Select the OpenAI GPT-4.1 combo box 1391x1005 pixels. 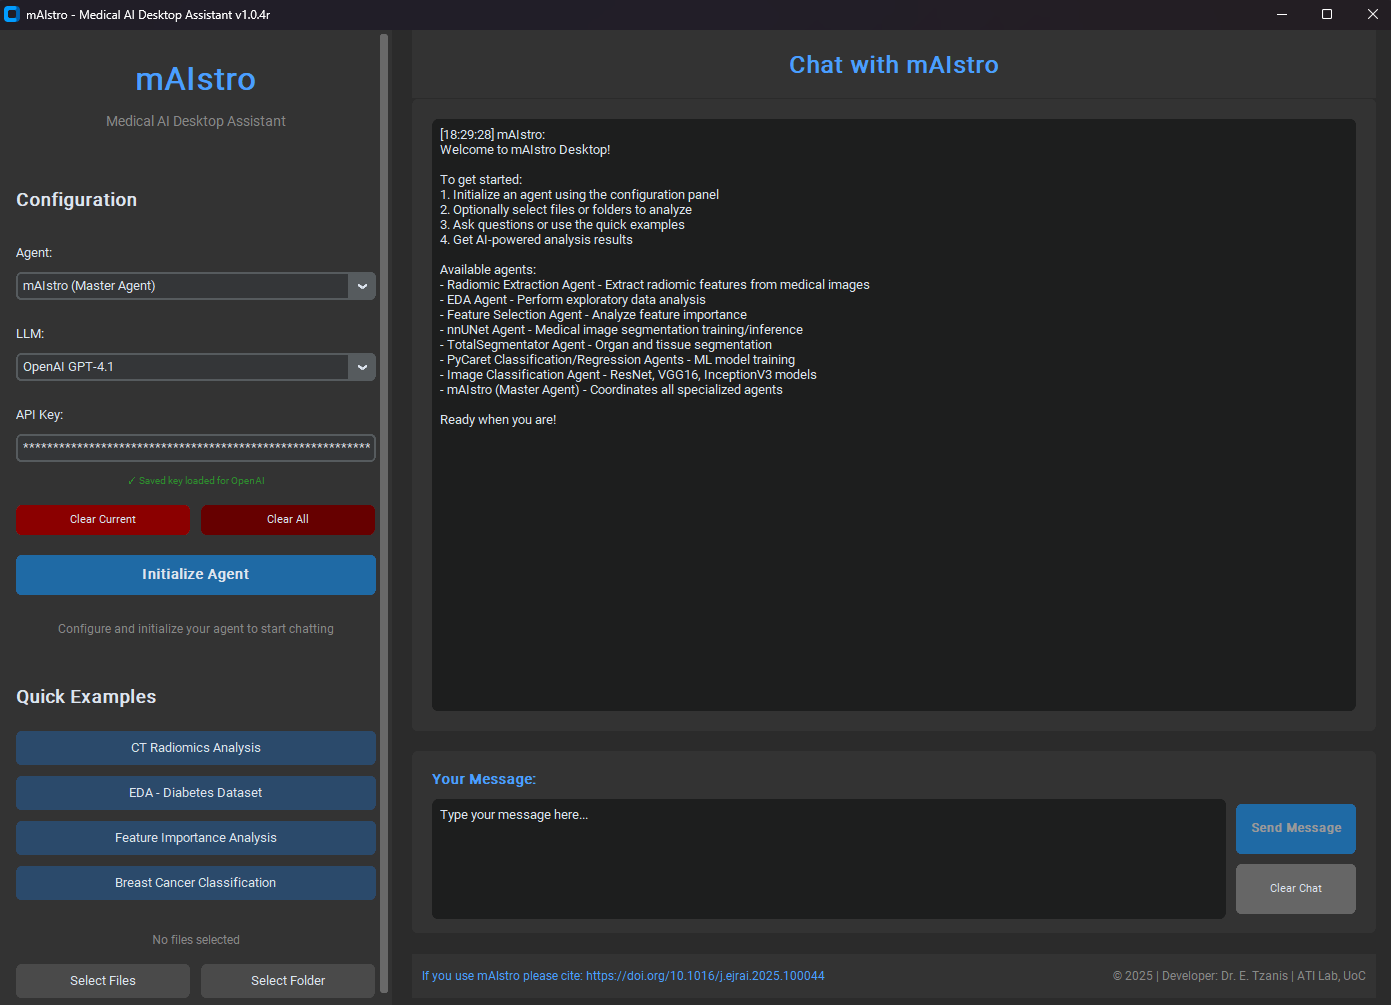click(196, 367)
